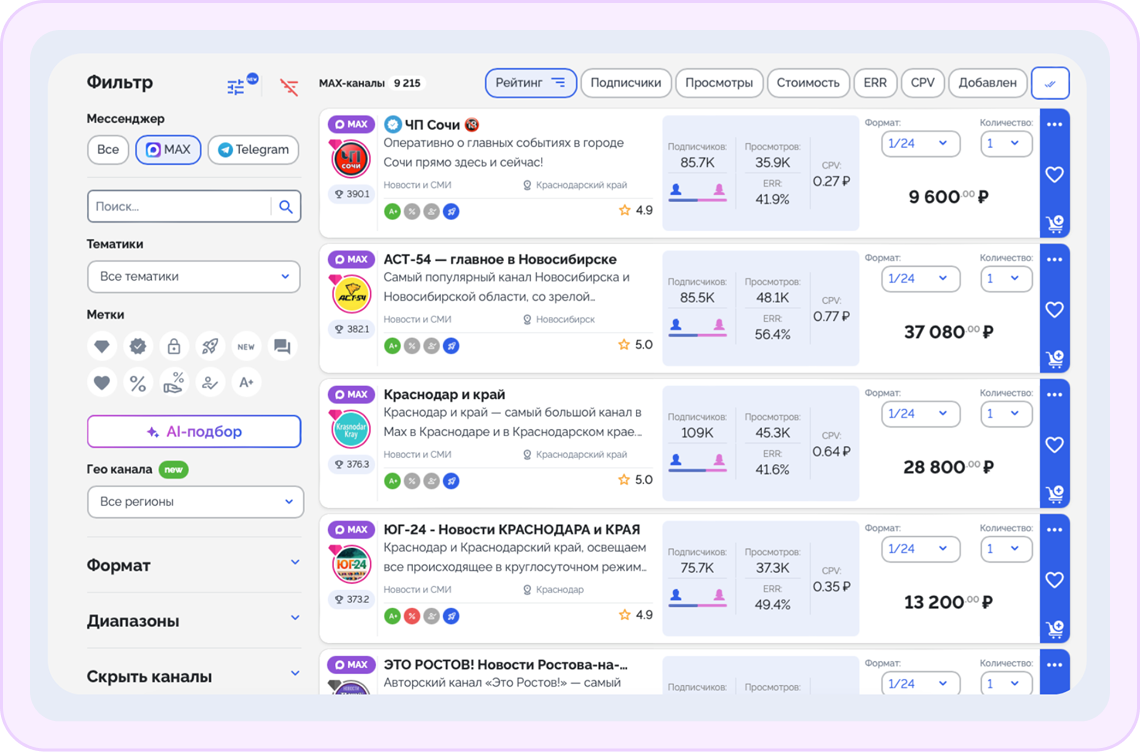Toggle the hand-with-percent label filter
Viewport: 1140px width, 752px height.
pyautogui.click(x=174, y=383)
